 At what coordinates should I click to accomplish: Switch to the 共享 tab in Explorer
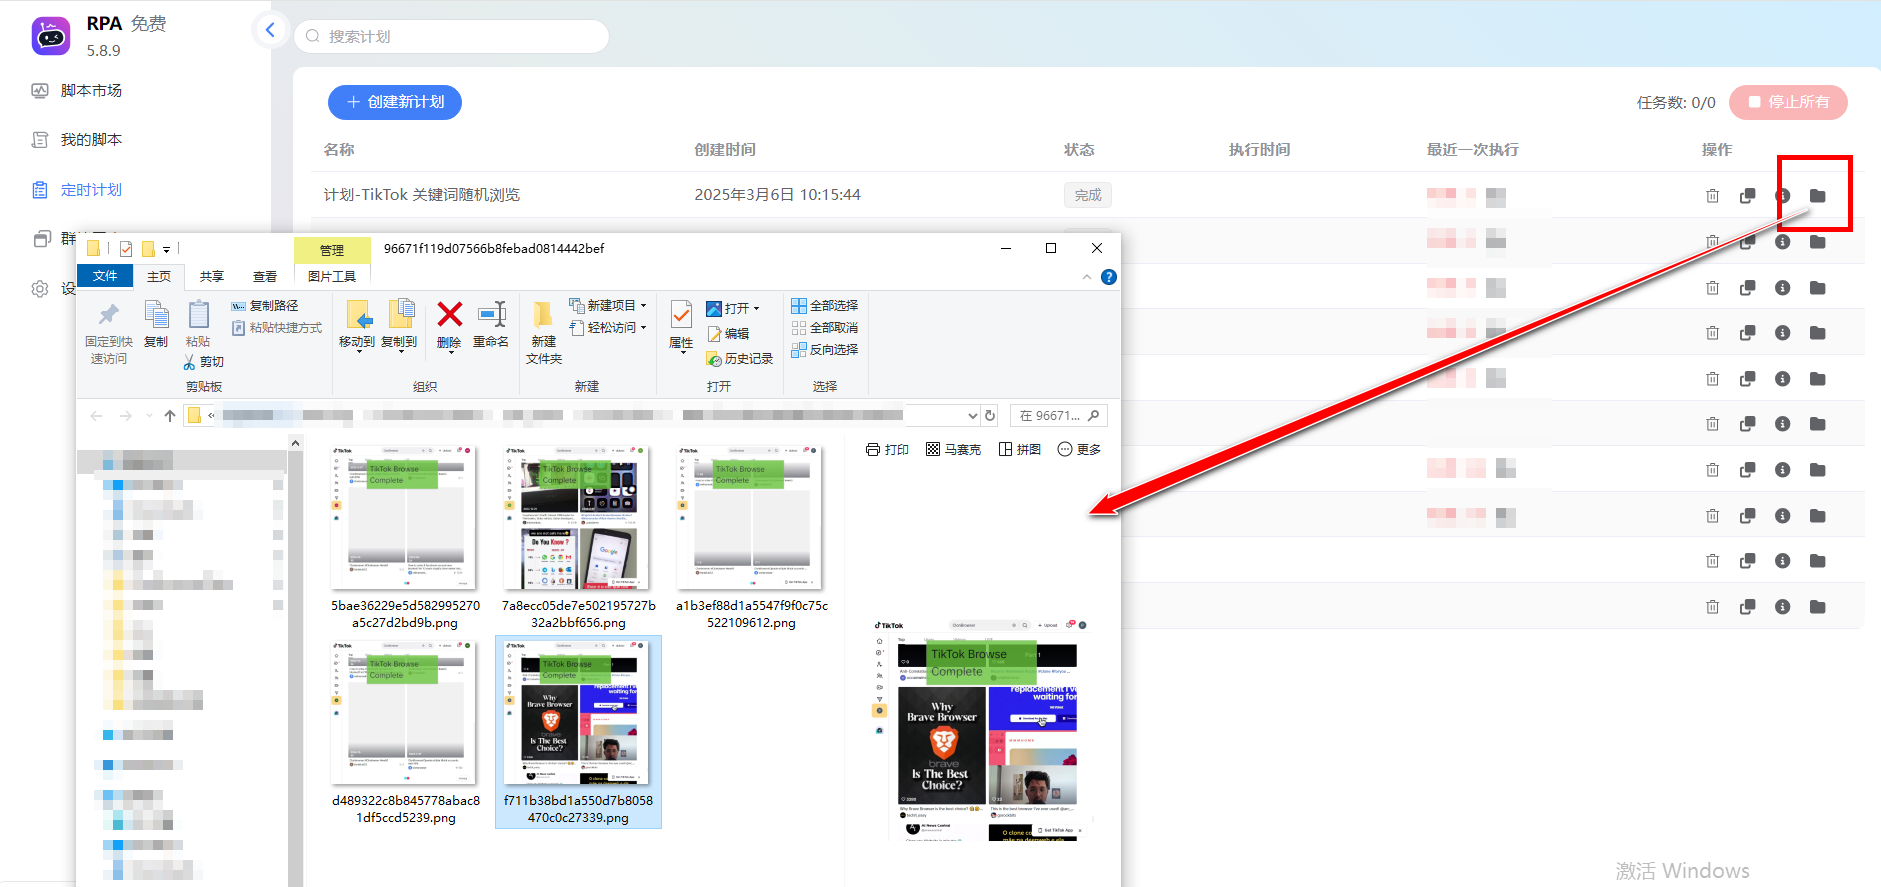(x=212, y=277)
